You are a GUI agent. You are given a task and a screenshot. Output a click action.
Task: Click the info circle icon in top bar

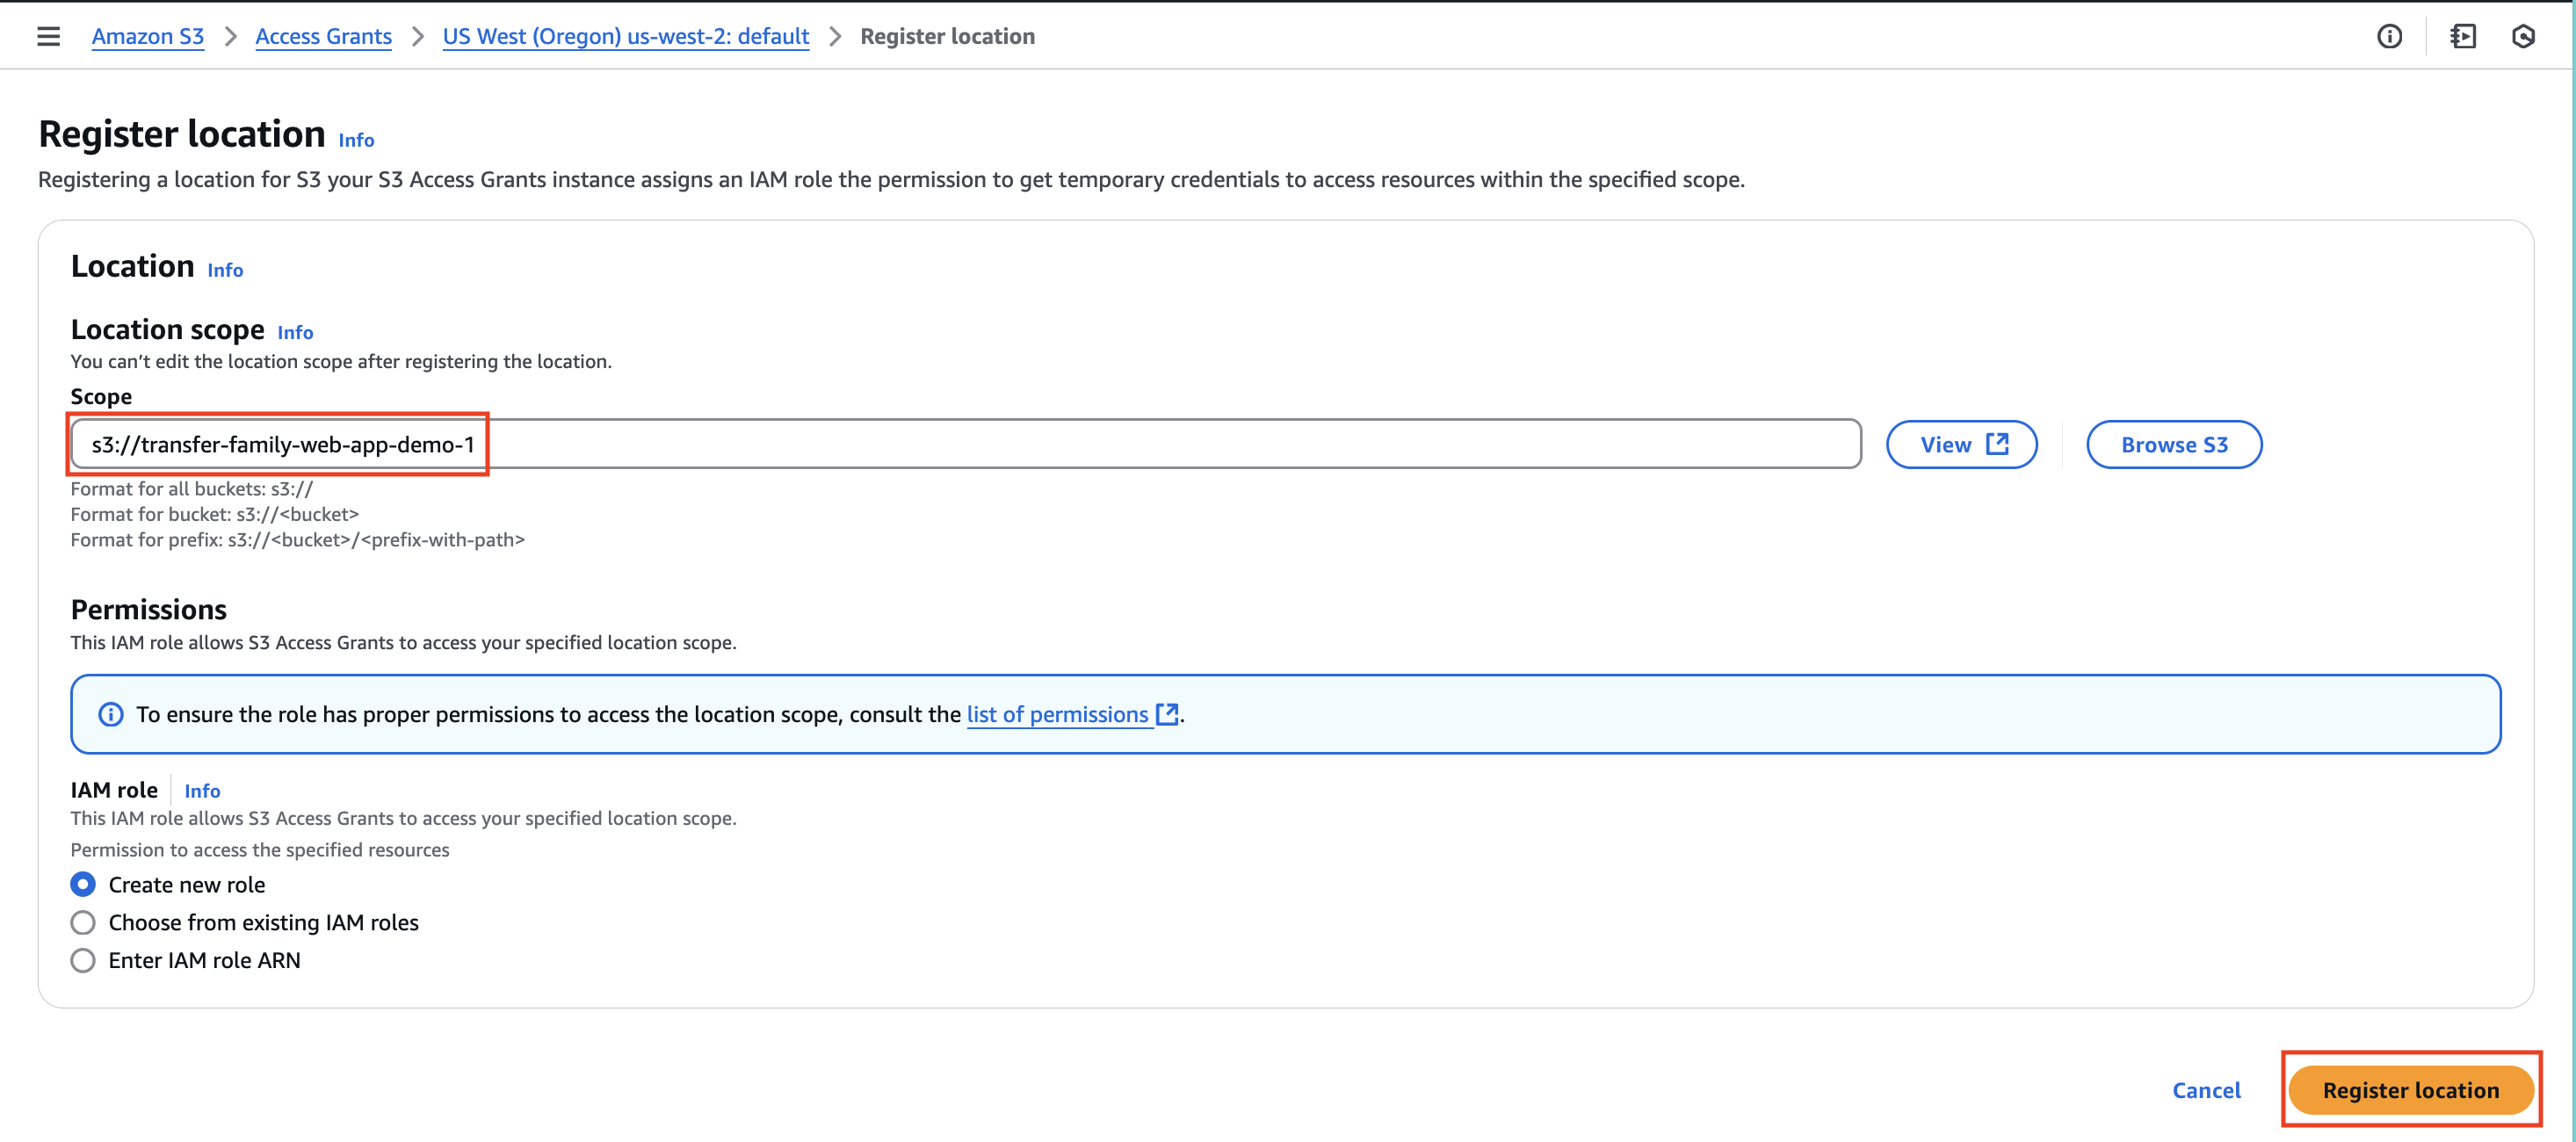(x=2389, y=36)
